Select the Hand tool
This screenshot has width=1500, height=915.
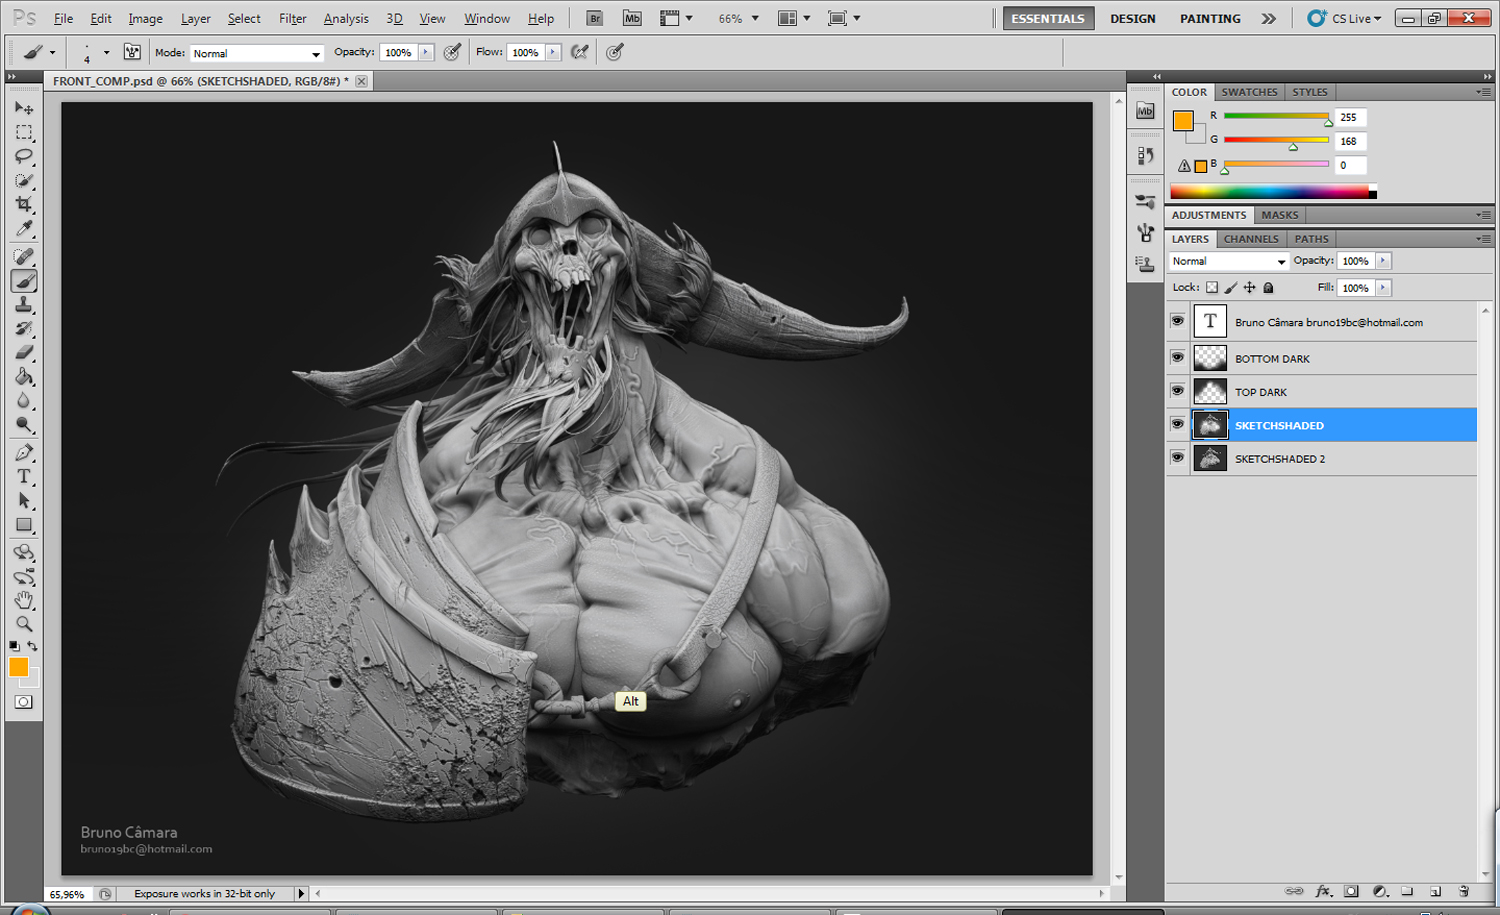[24, 600]
